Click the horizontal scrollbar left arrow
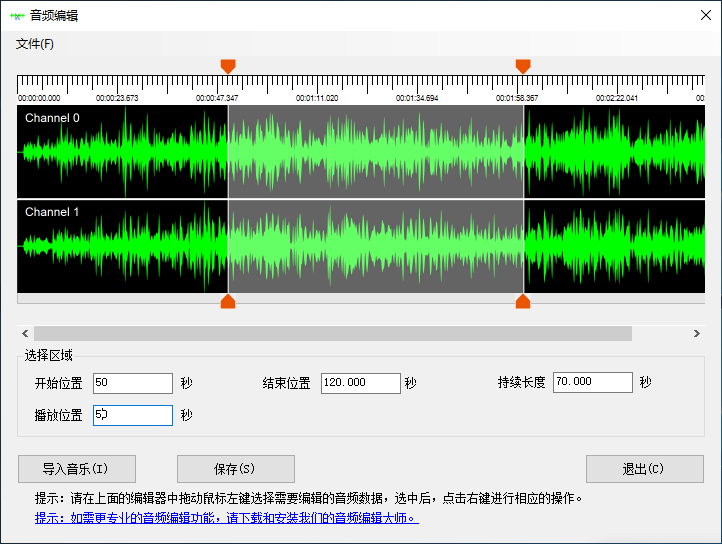The image size is (722, 544). pos(24,333)
